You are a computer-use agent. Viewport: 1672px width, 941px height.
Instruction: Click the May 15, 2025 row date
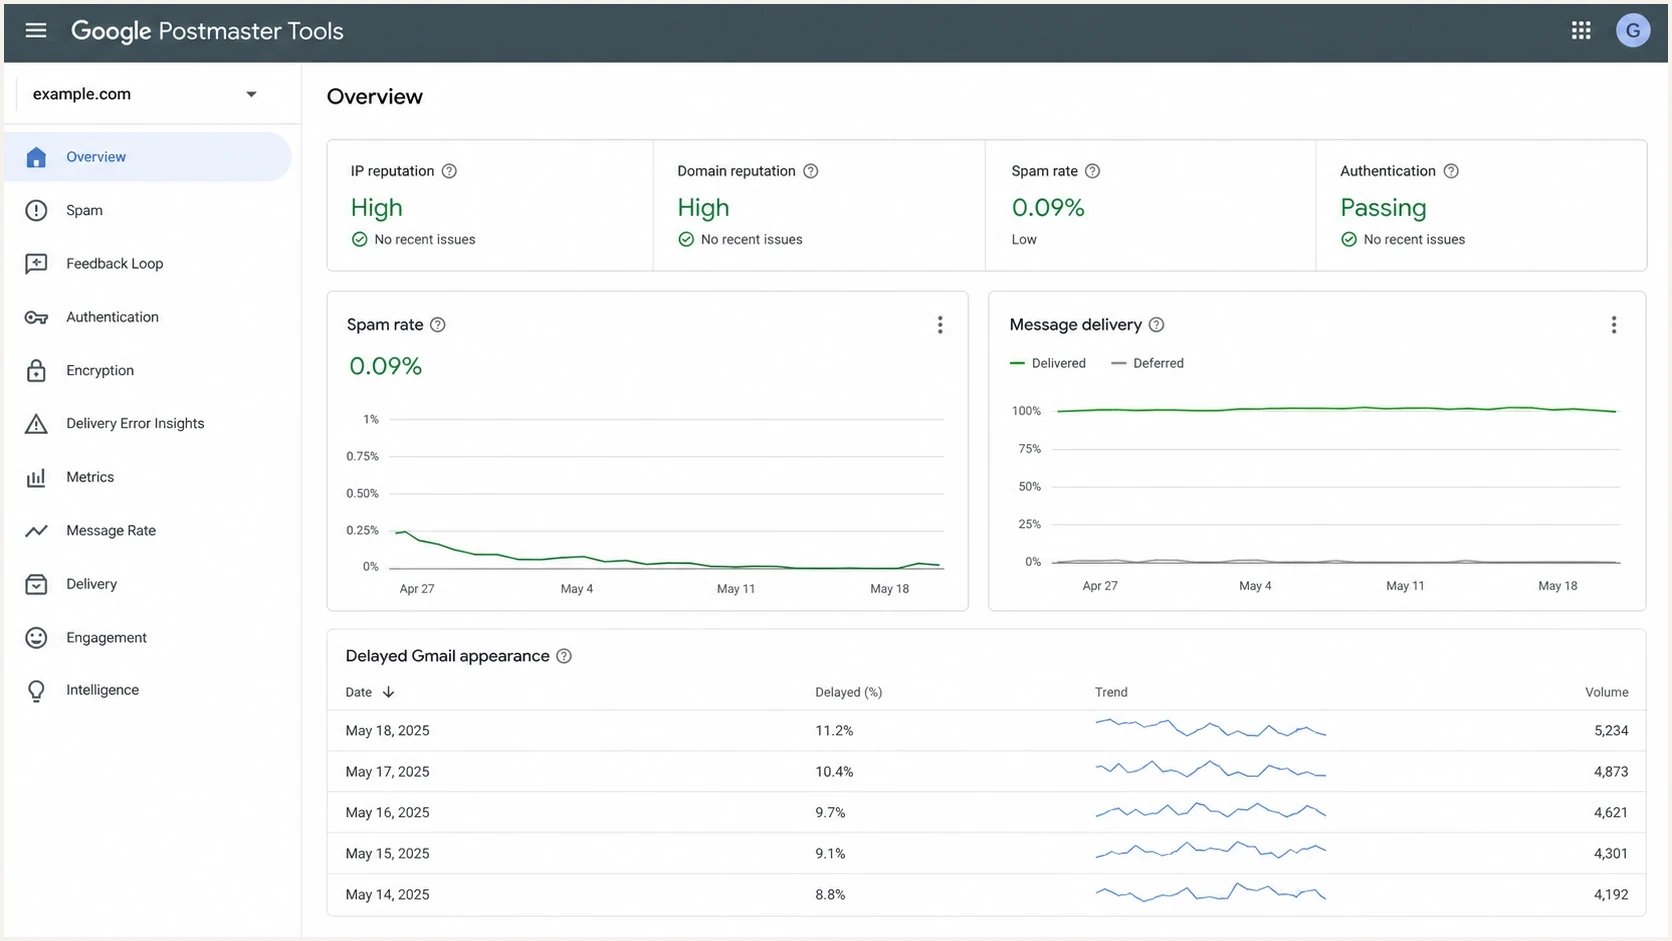click(x=387, y=854)
